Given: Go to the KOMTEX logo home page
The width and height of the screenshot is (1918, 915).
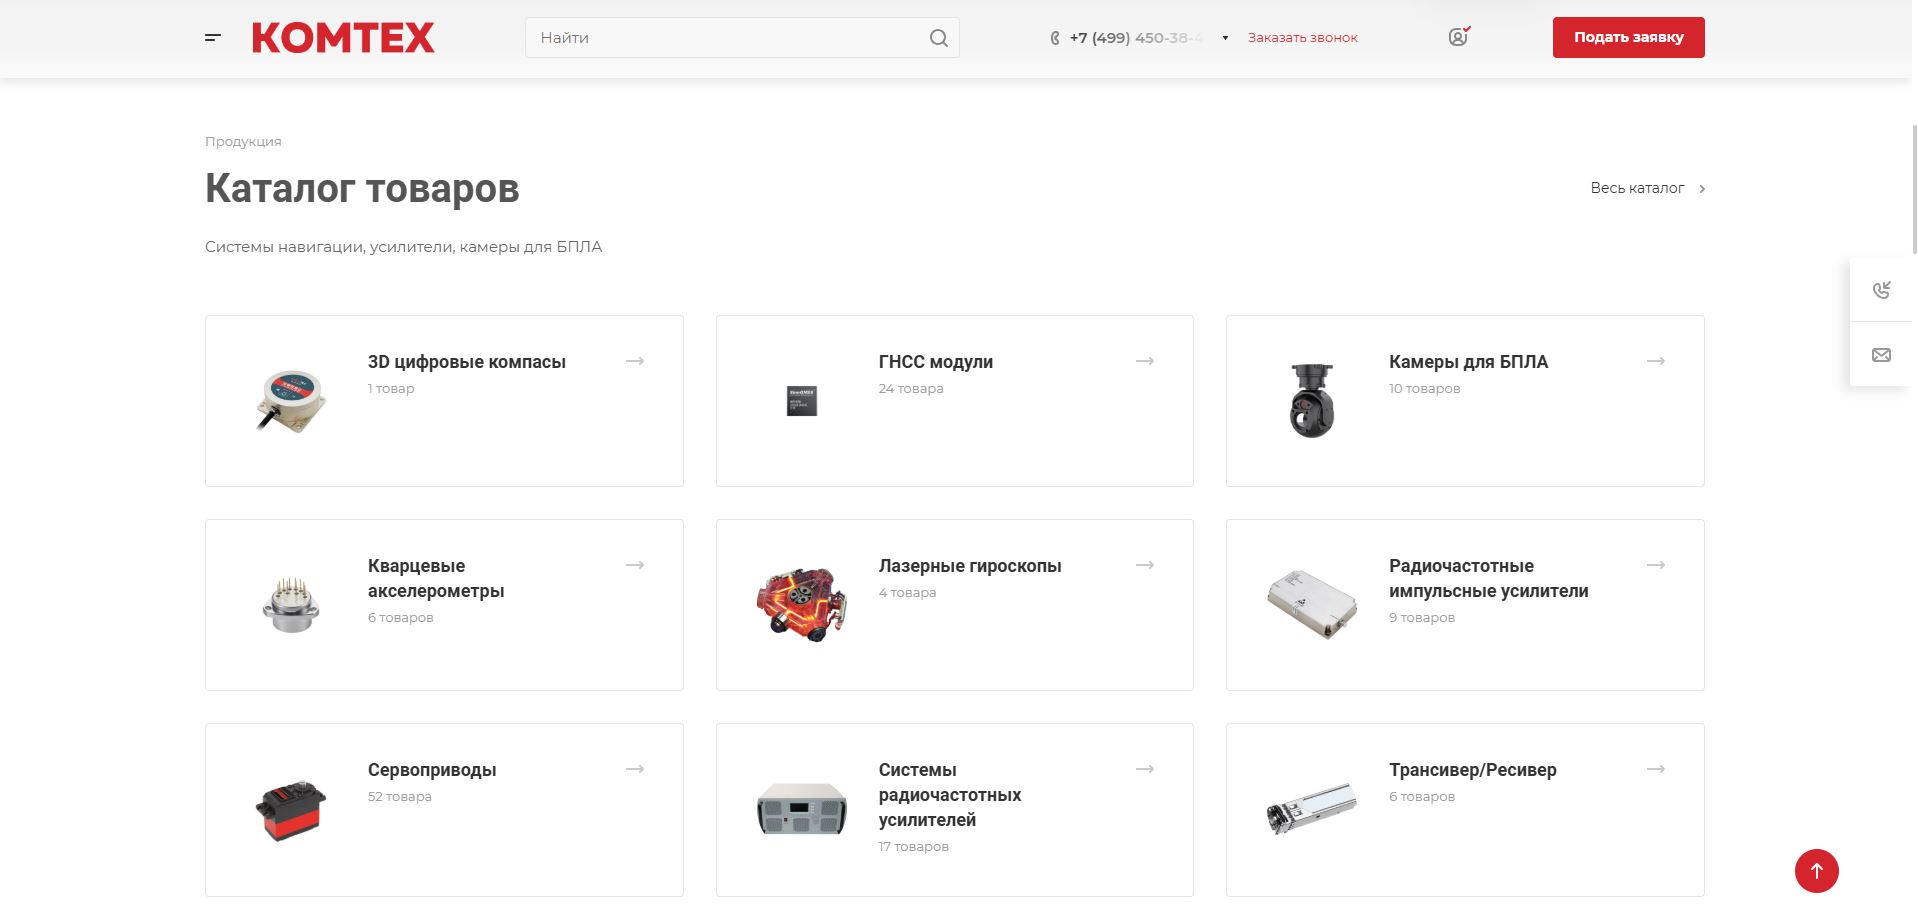Looking at the screenshot, I should tap(343, 38).
